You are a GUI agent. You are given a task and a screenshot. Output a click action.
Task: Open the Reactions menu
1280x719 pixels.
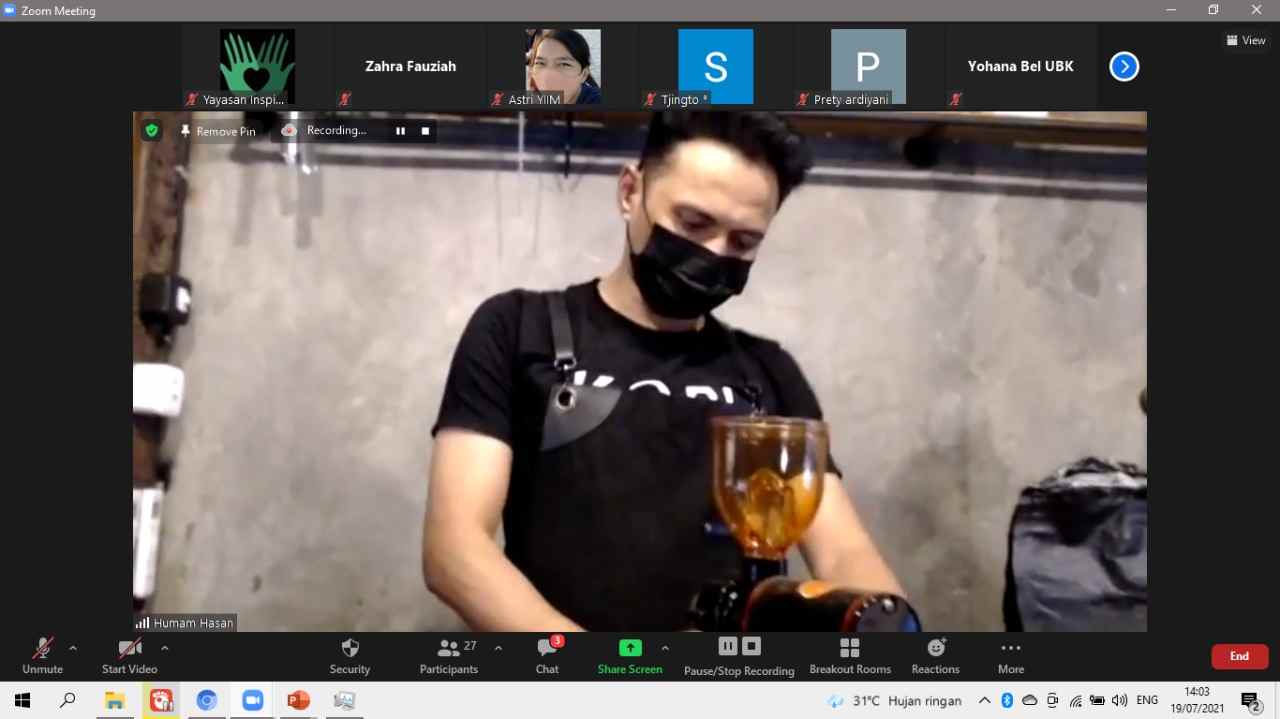[935, 655]
